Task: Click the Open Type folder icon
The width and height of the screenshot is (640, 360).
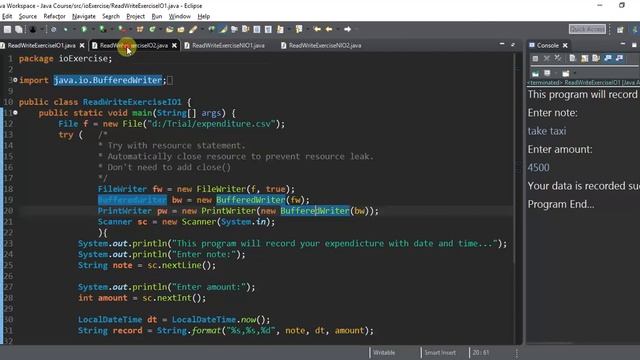Action: [169, 29]
